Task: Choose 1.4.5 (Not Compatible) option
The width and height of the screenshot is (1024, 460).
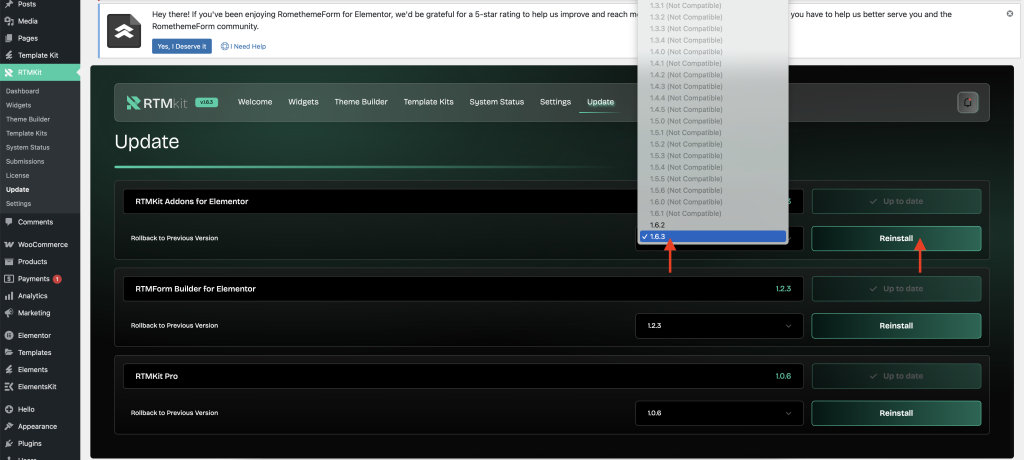Action: click(713, 109)
